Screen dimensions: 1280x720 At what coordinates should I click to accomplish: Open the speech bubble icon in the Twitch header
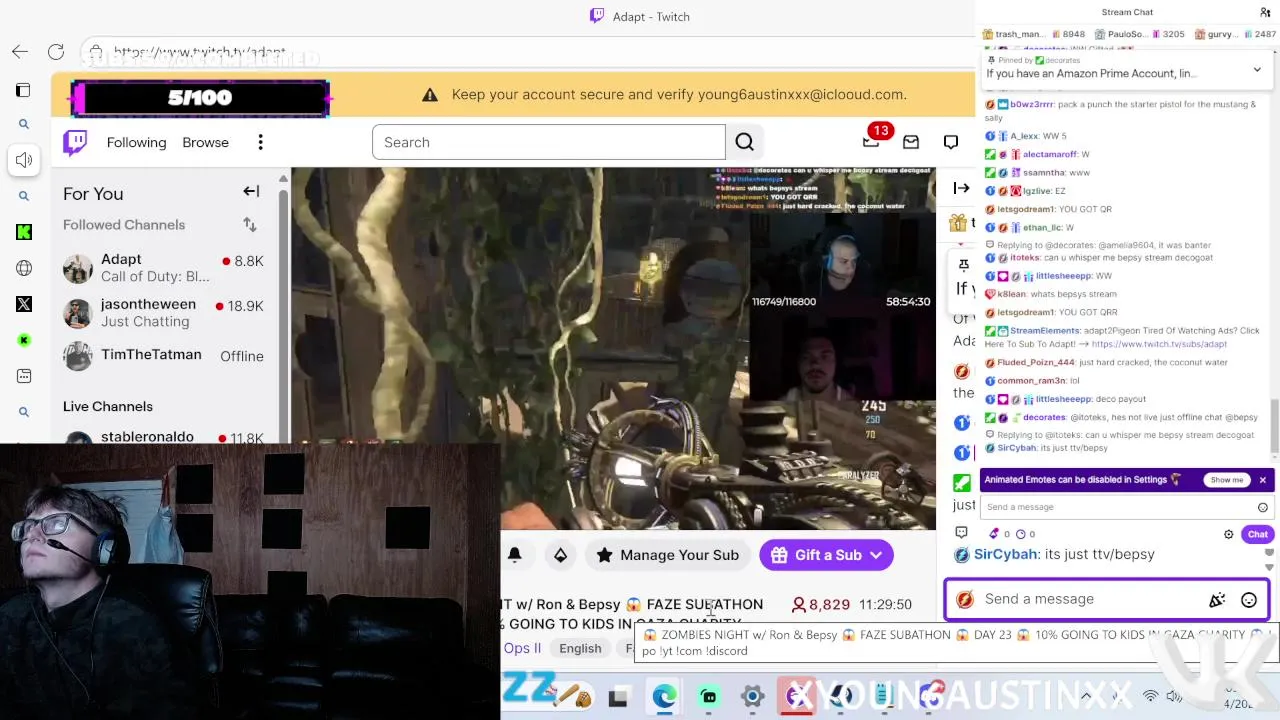pos(951,143)
